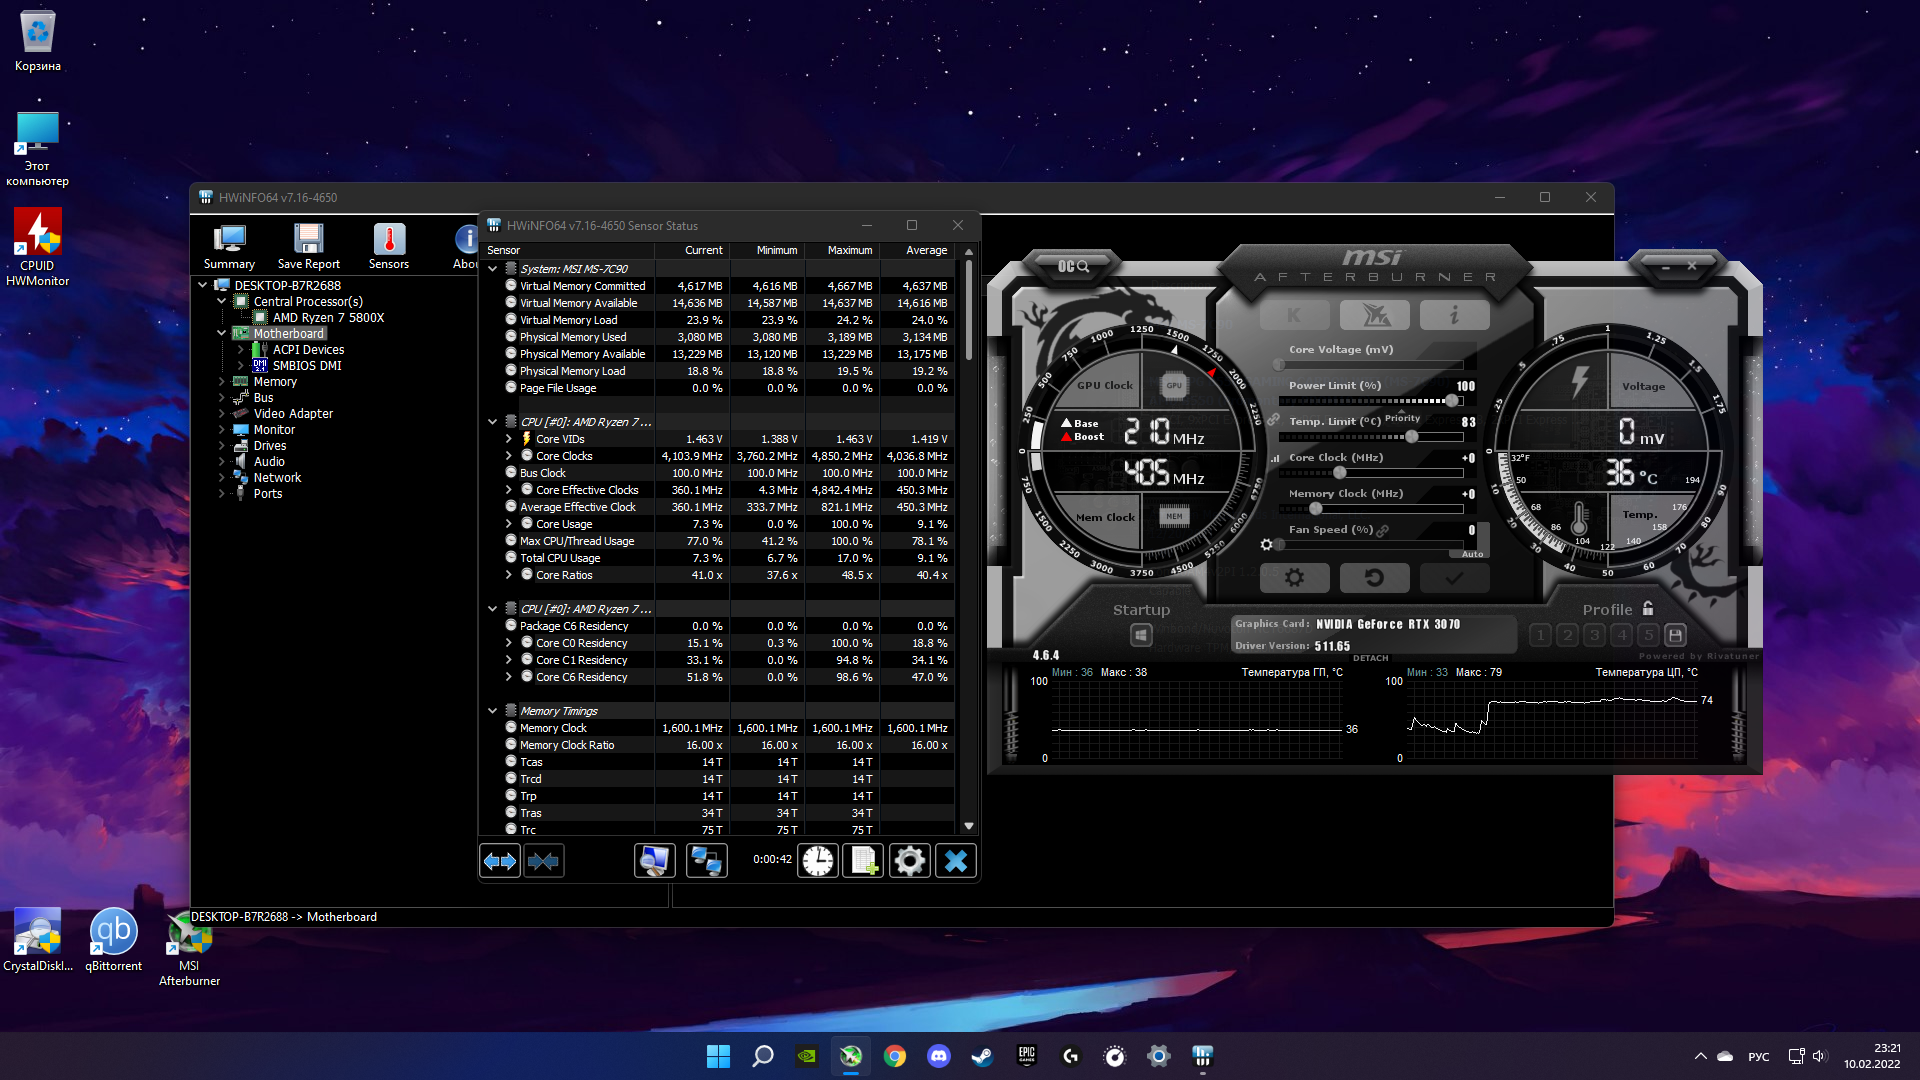The width and height of the screenshot is (1920, 1080).
Task: Click Afterburner reset to defaults button
Action: (x=1374, y=578)
